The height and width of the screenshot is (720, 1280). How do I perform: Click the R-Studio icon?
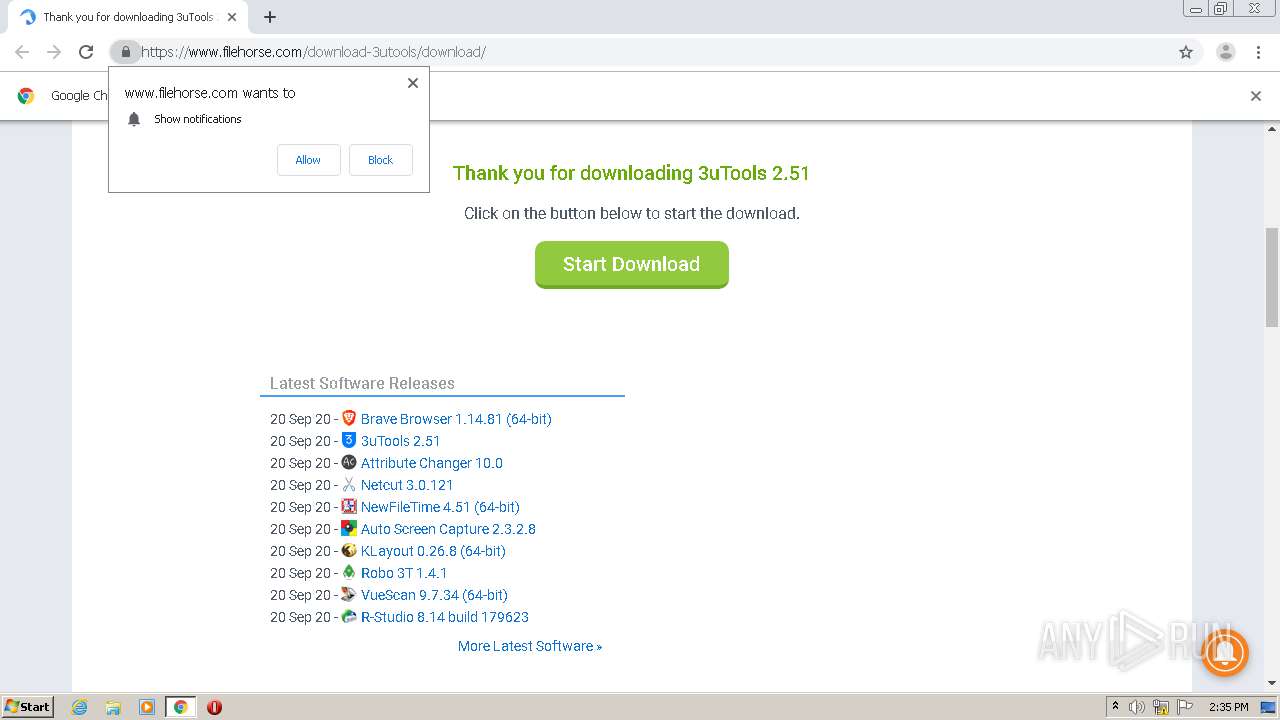(x=349, y=616)
